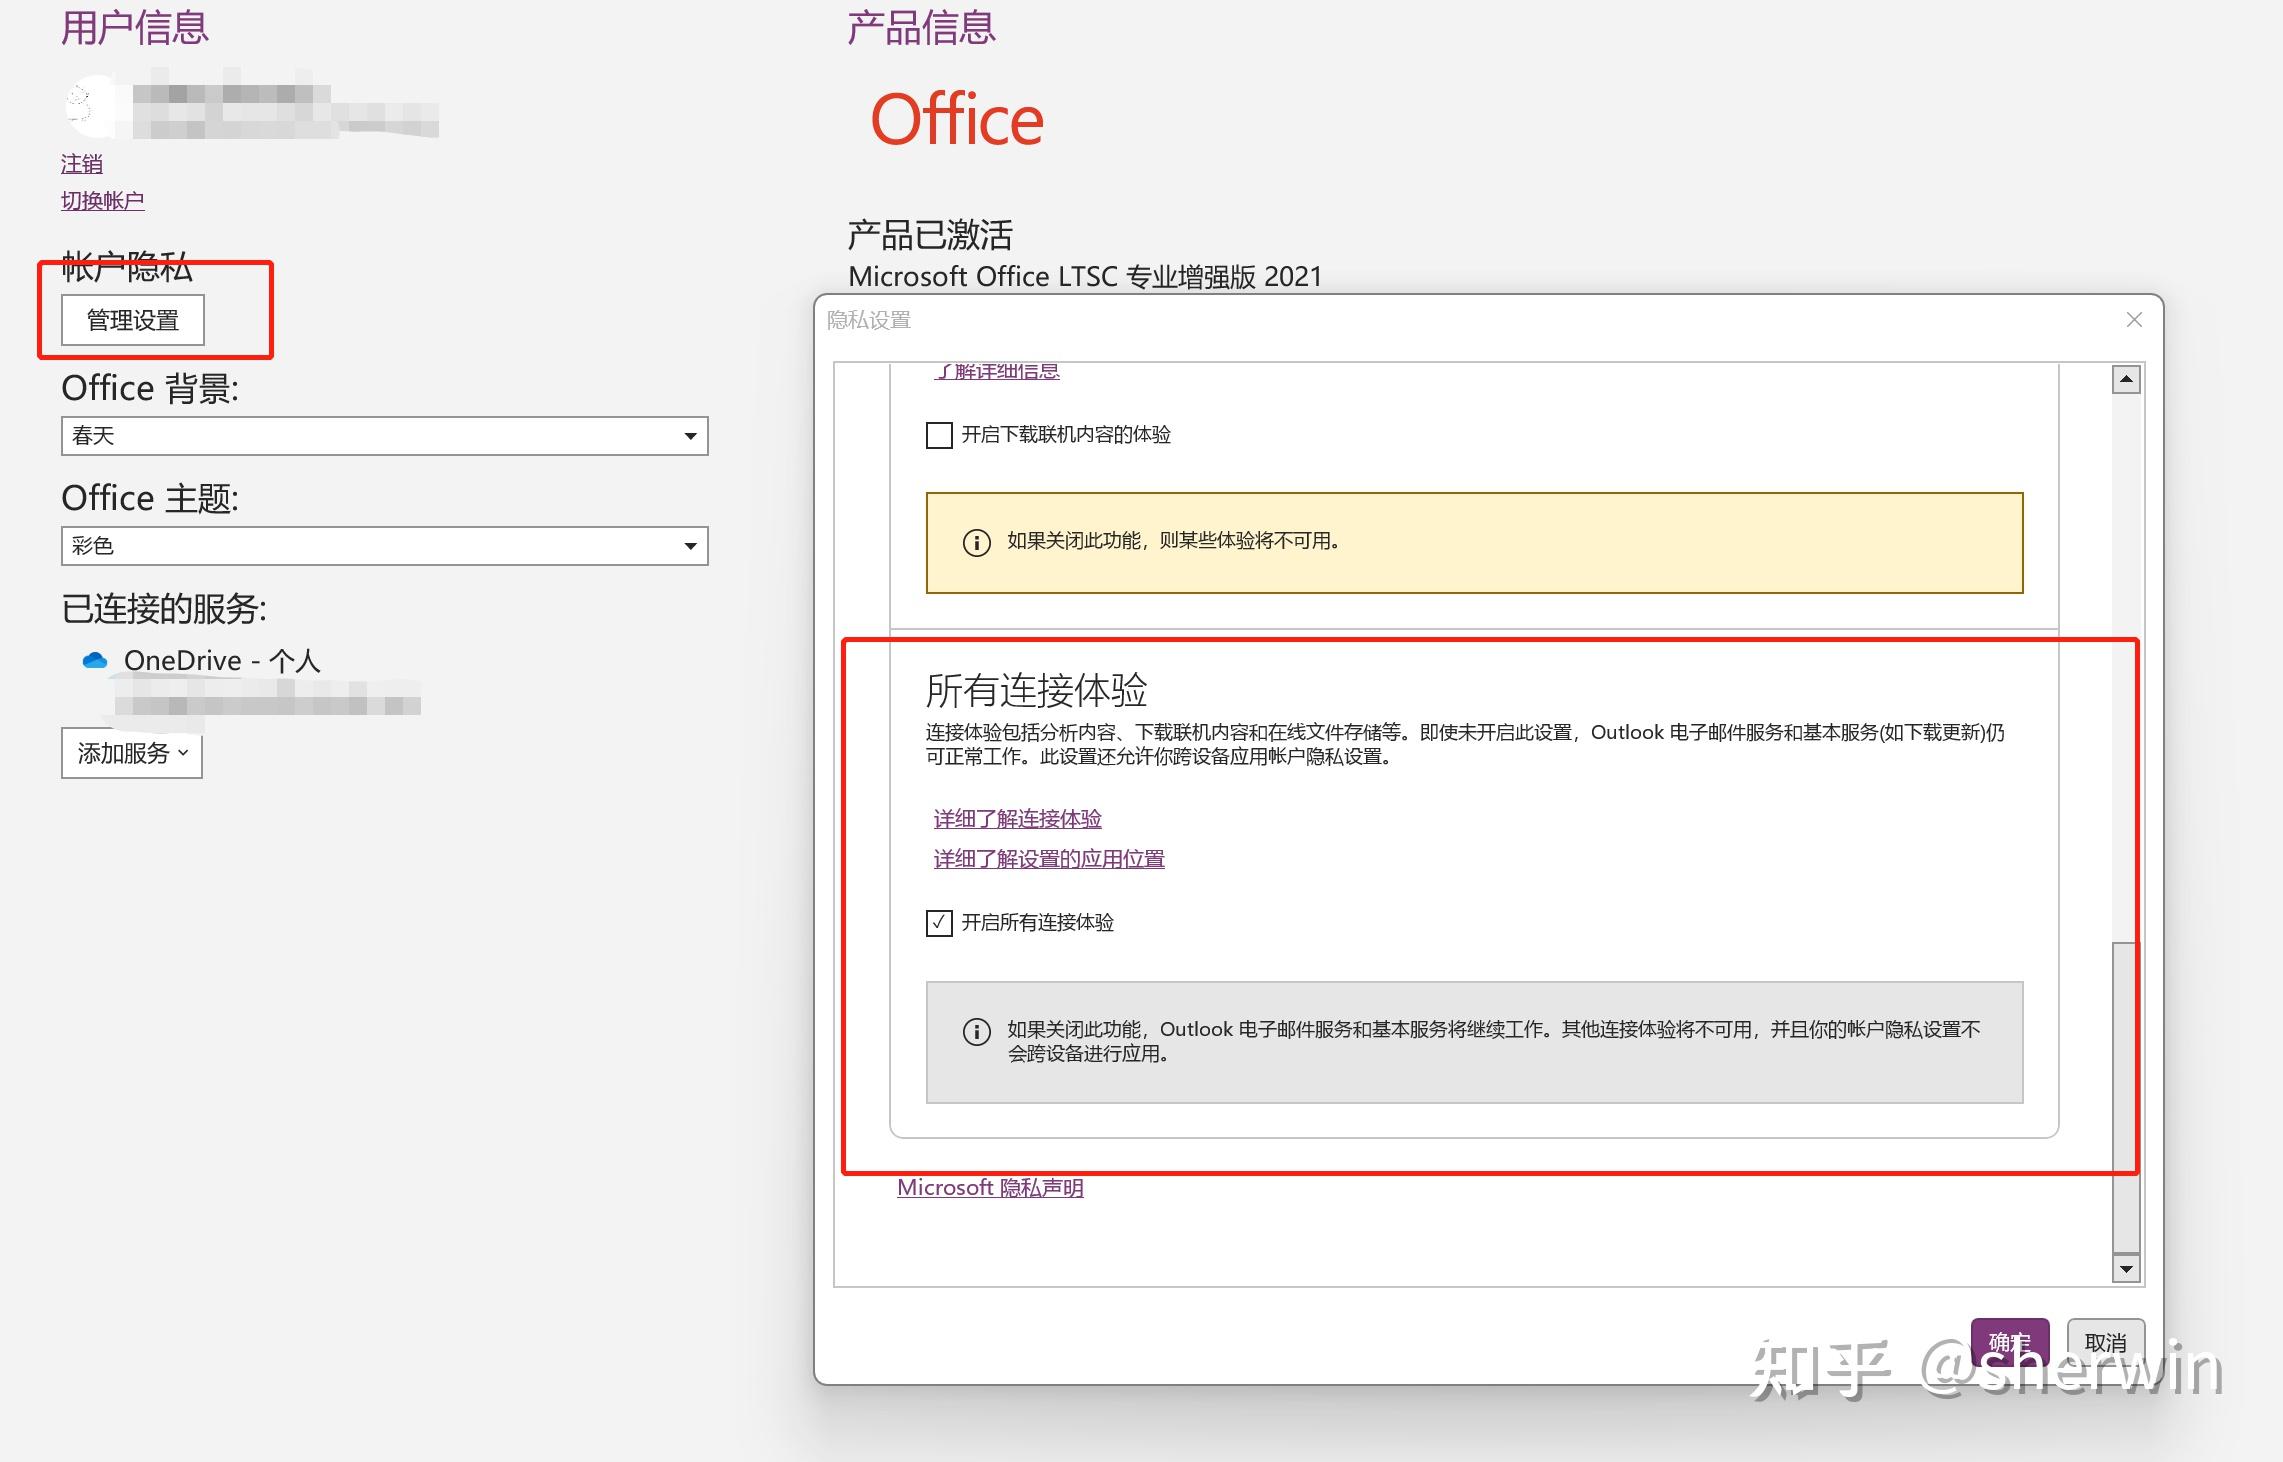The height and width of the screenshot is (1462, 2283).
Task: Open the Microsoft 隐私声明 link
Action: coord(990,1188)
